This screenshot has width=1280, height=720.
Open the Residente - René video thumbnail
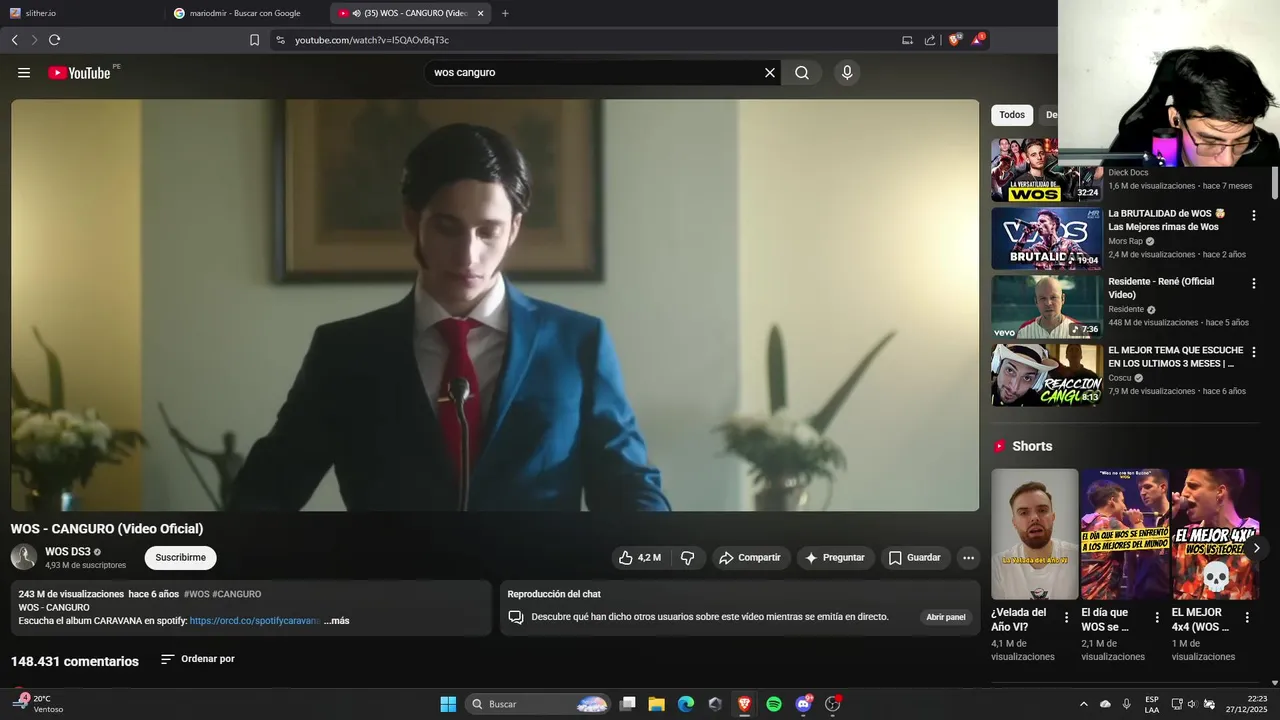pyautogui.click(x=1047, y=306)
